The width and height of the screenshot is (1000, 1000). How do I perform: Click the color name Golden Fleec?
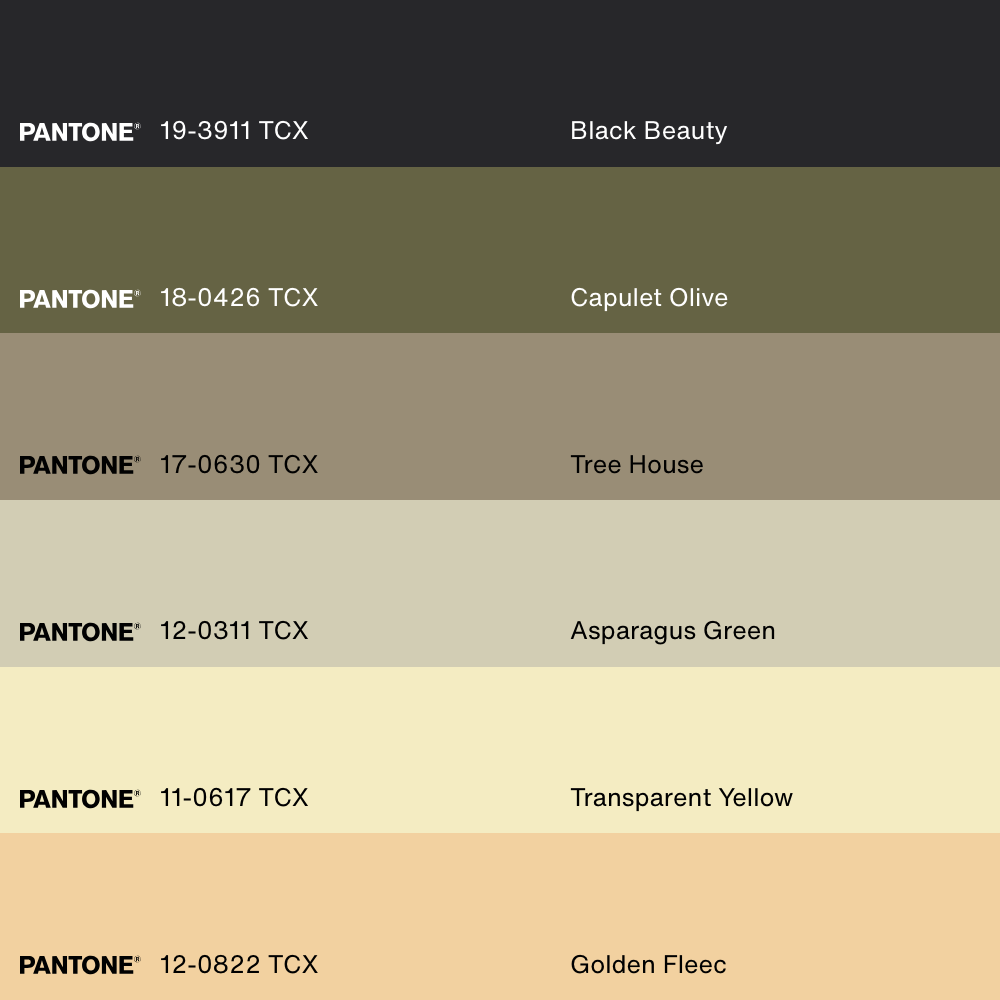tap(648, 964)
